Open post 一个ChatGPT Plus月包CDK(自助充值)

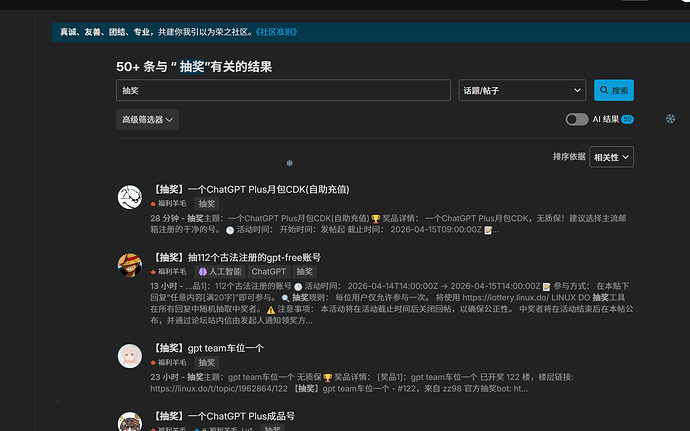pyautogui.click(x=251, y=189)
